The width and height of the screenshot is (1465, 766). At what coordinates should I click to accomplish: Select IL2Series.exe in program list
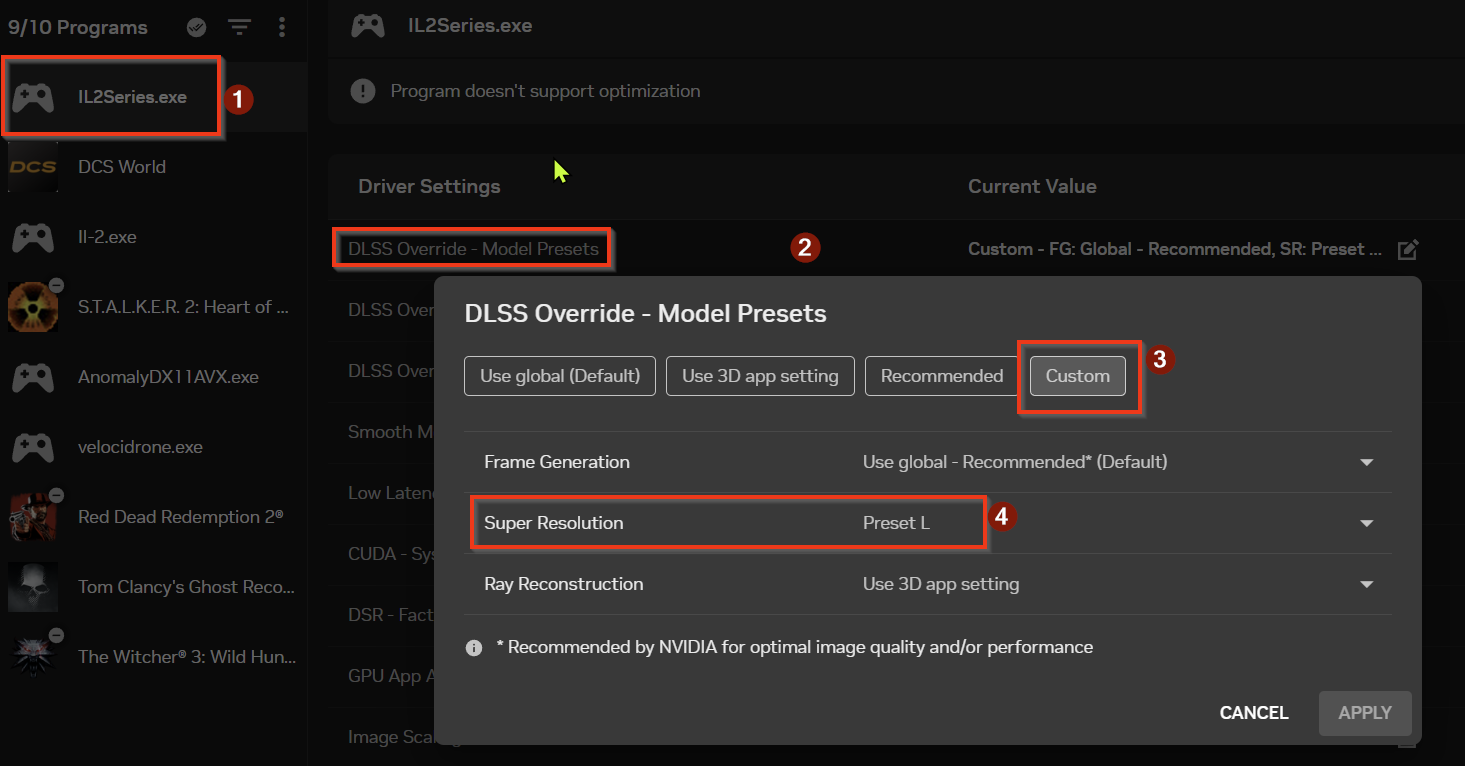pos(154,97)
